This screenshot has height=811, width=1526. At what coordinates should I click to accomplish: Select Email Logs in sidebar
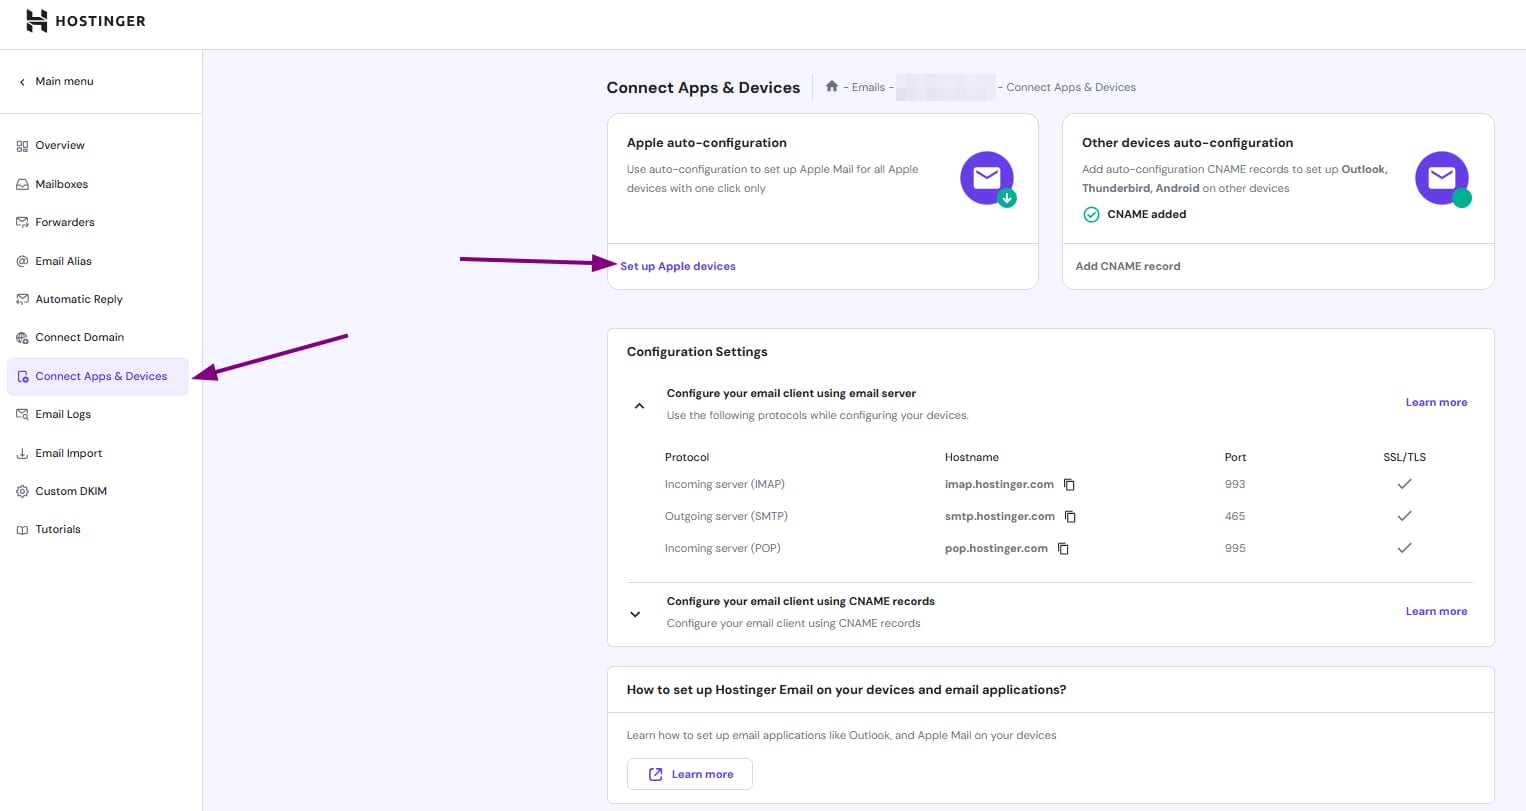(63, 414)
